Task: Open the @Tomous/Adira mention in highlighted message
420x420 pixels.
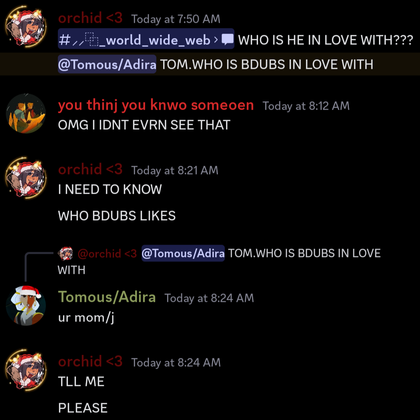Action: tap(107, 64)
